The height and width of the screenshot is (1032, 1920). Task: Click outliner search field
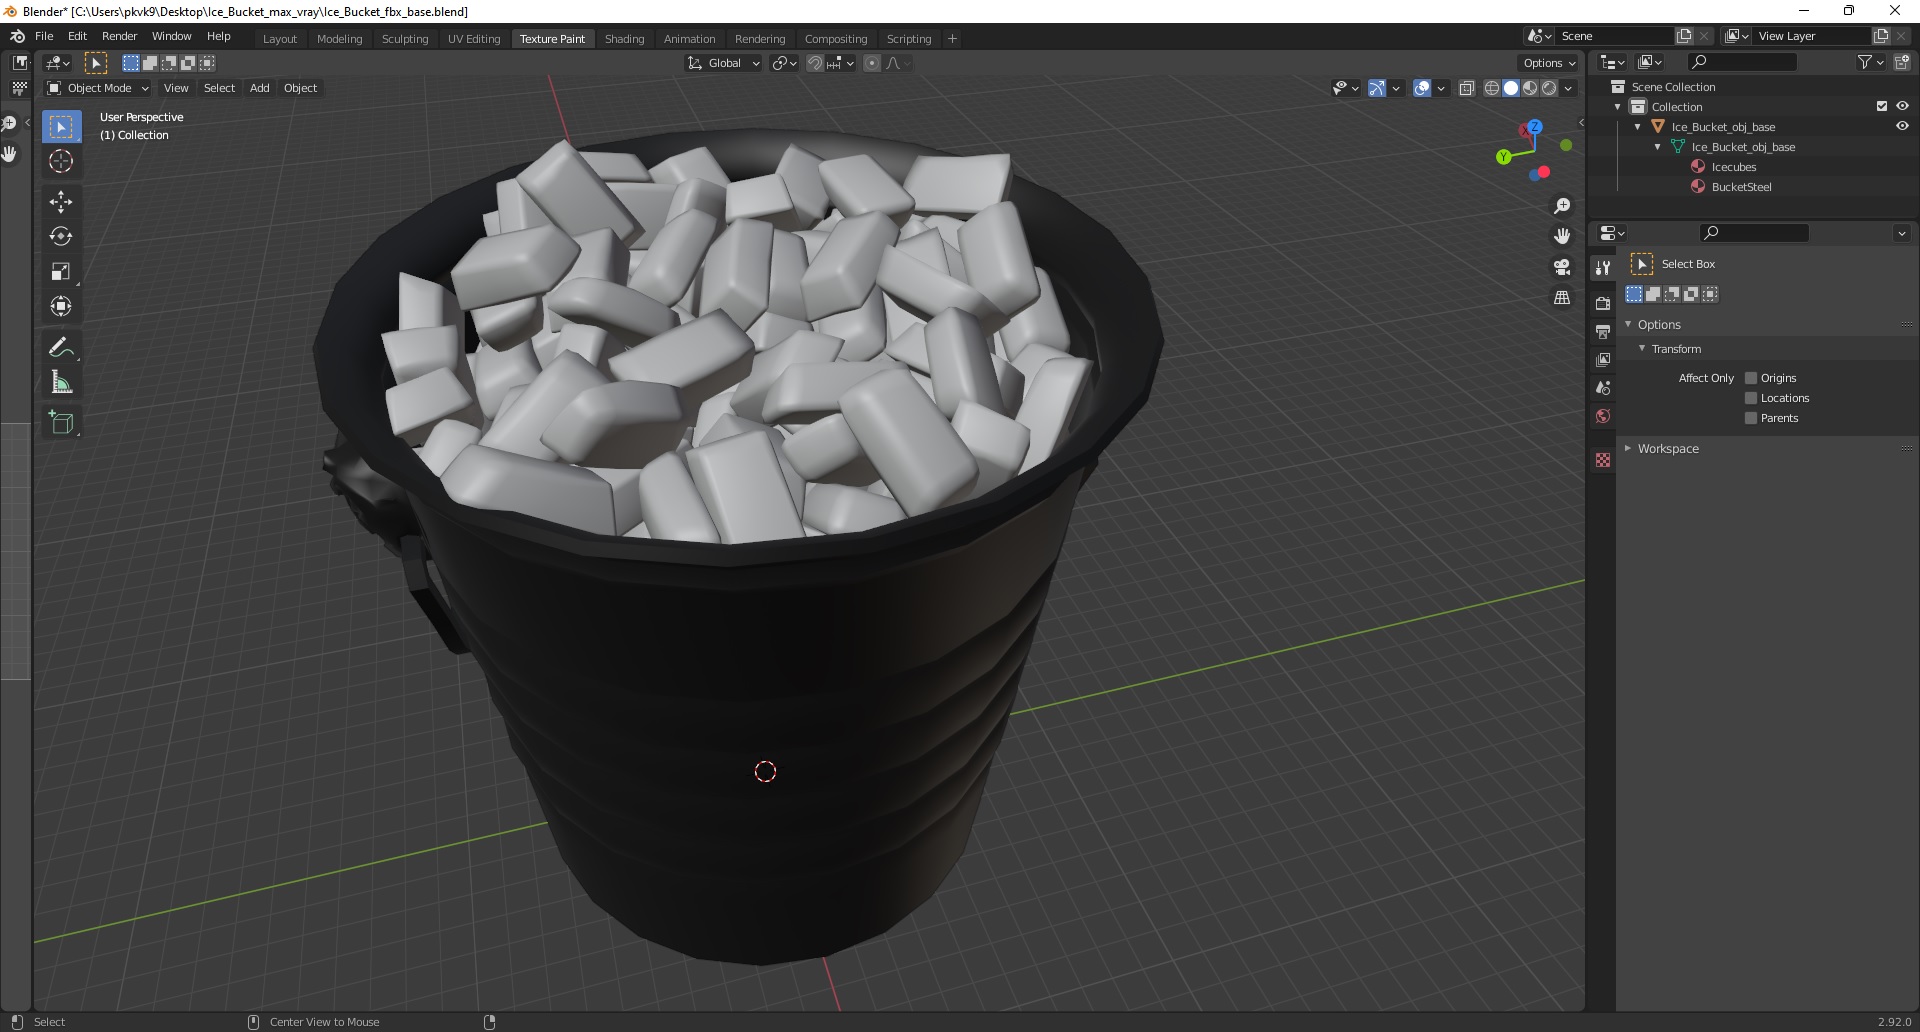point(1742,62)
